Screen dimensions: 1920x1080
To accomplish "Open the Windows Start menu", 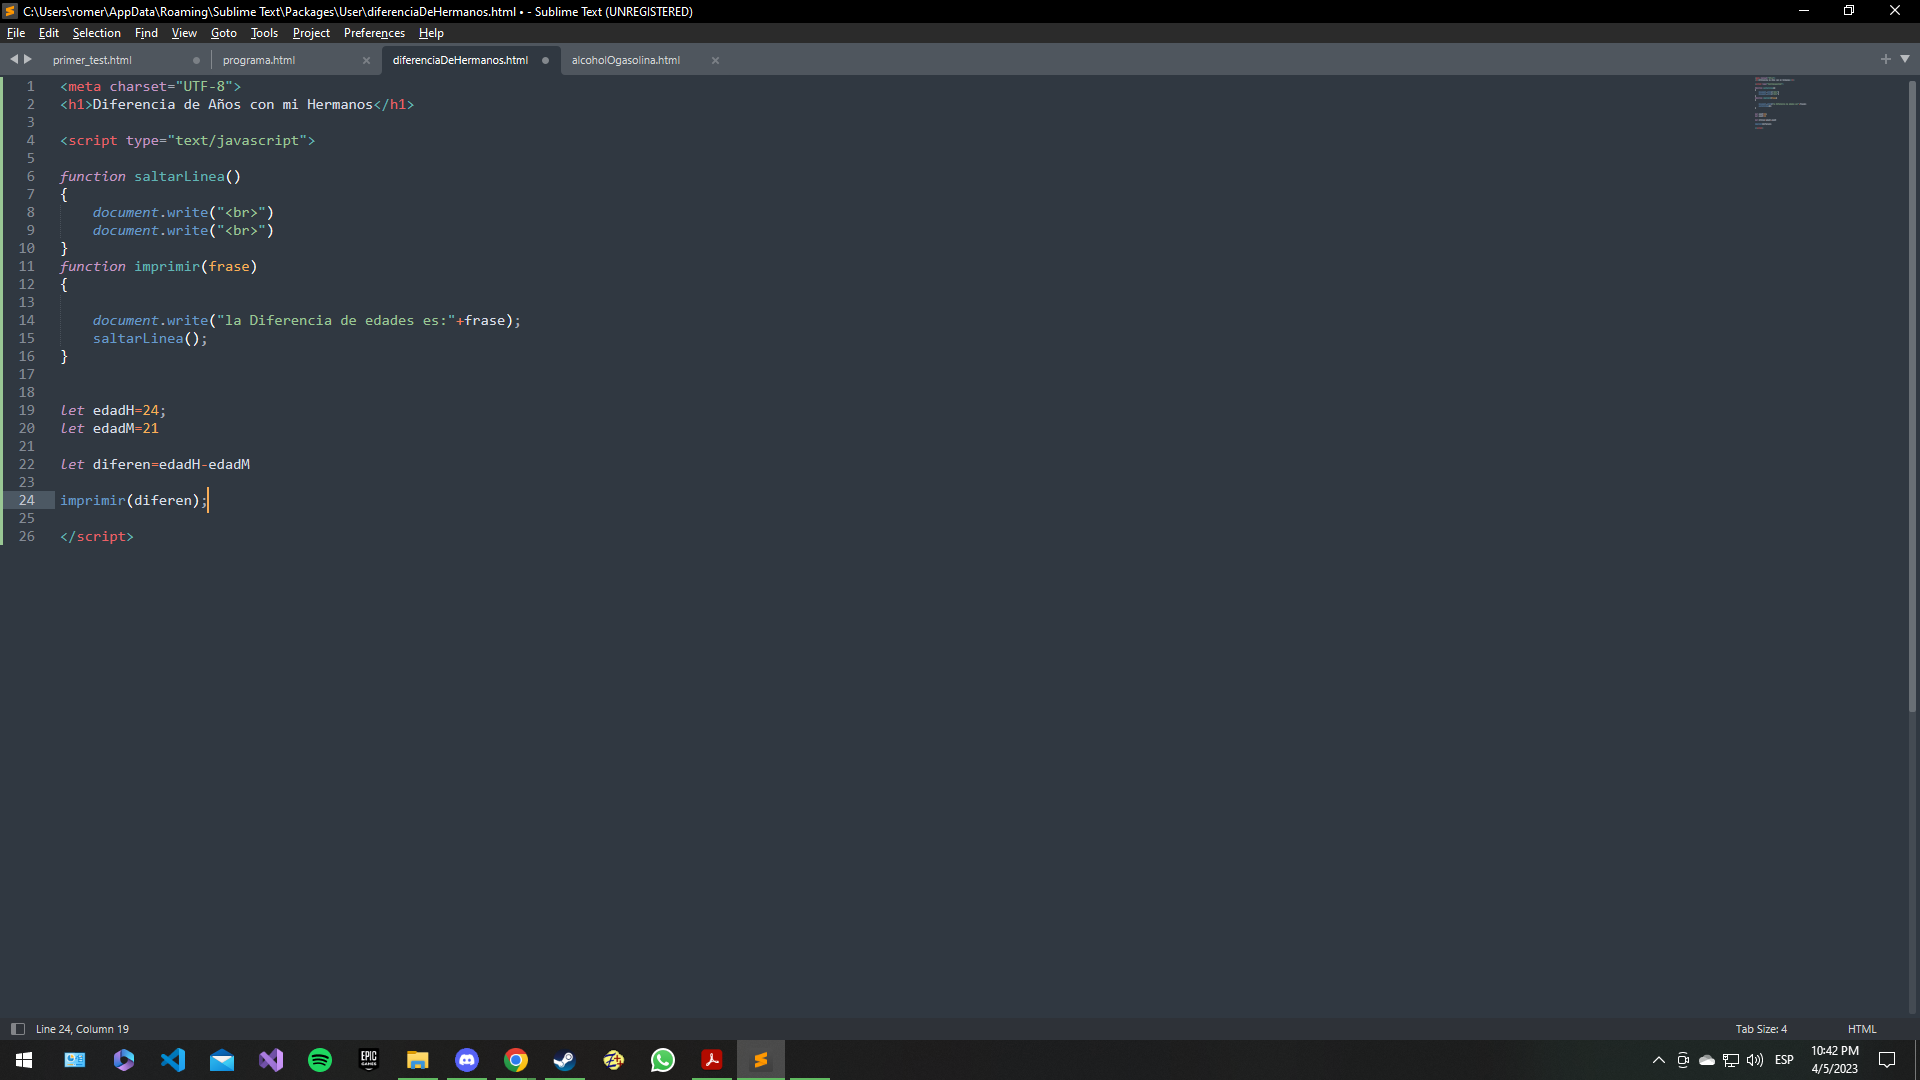I will pyautogui.click(x=24, y=1060).
